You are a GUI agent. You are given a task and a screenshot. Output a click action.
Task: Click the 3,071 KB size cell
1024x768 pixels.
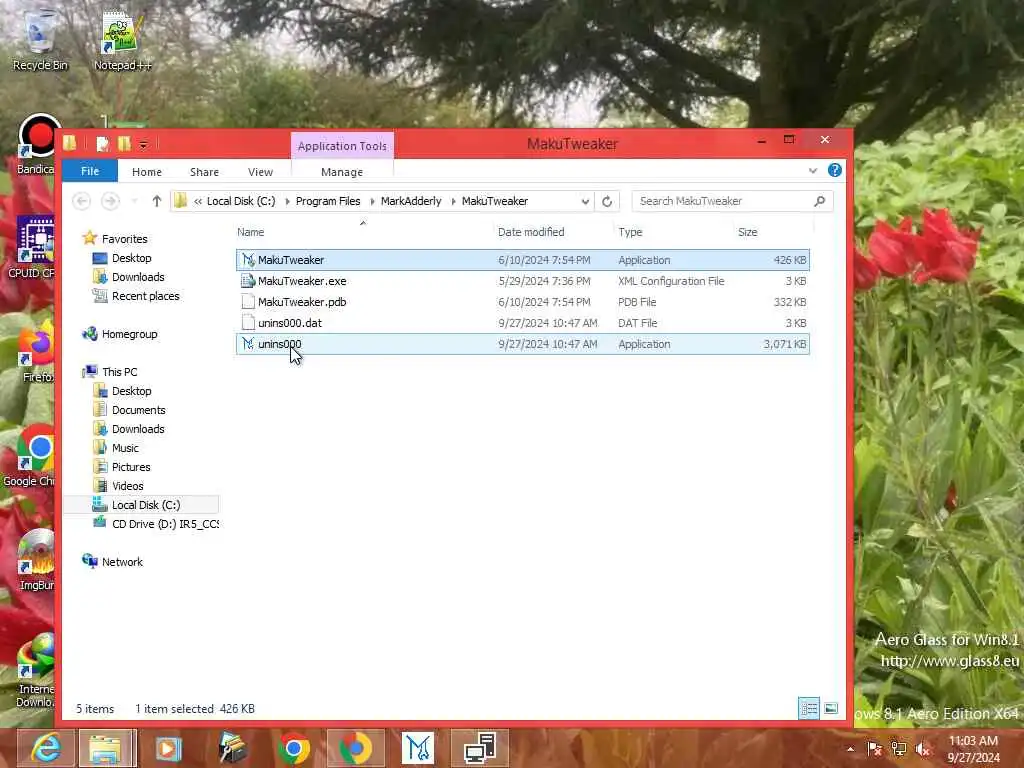click(x=785, y=344)
